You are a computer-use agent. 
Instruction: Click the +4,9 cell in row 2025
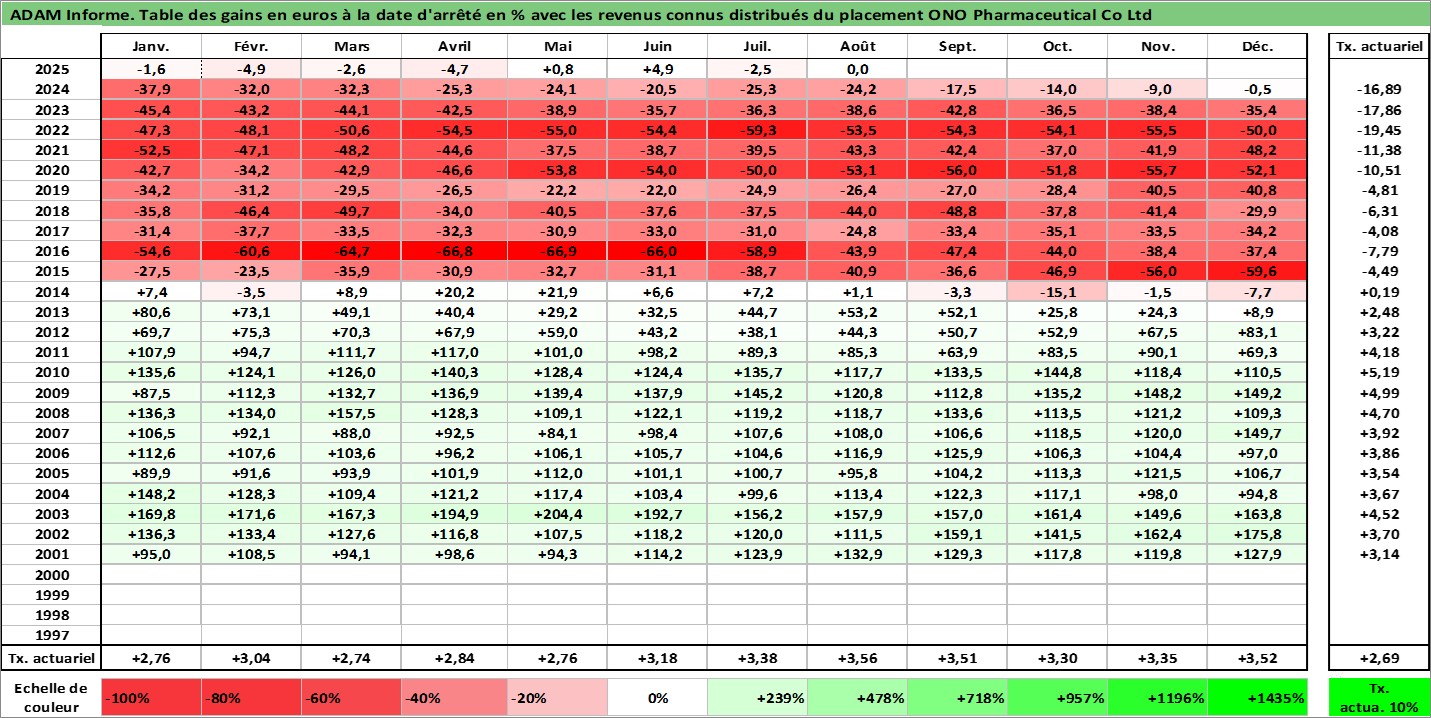coord(657,69)
